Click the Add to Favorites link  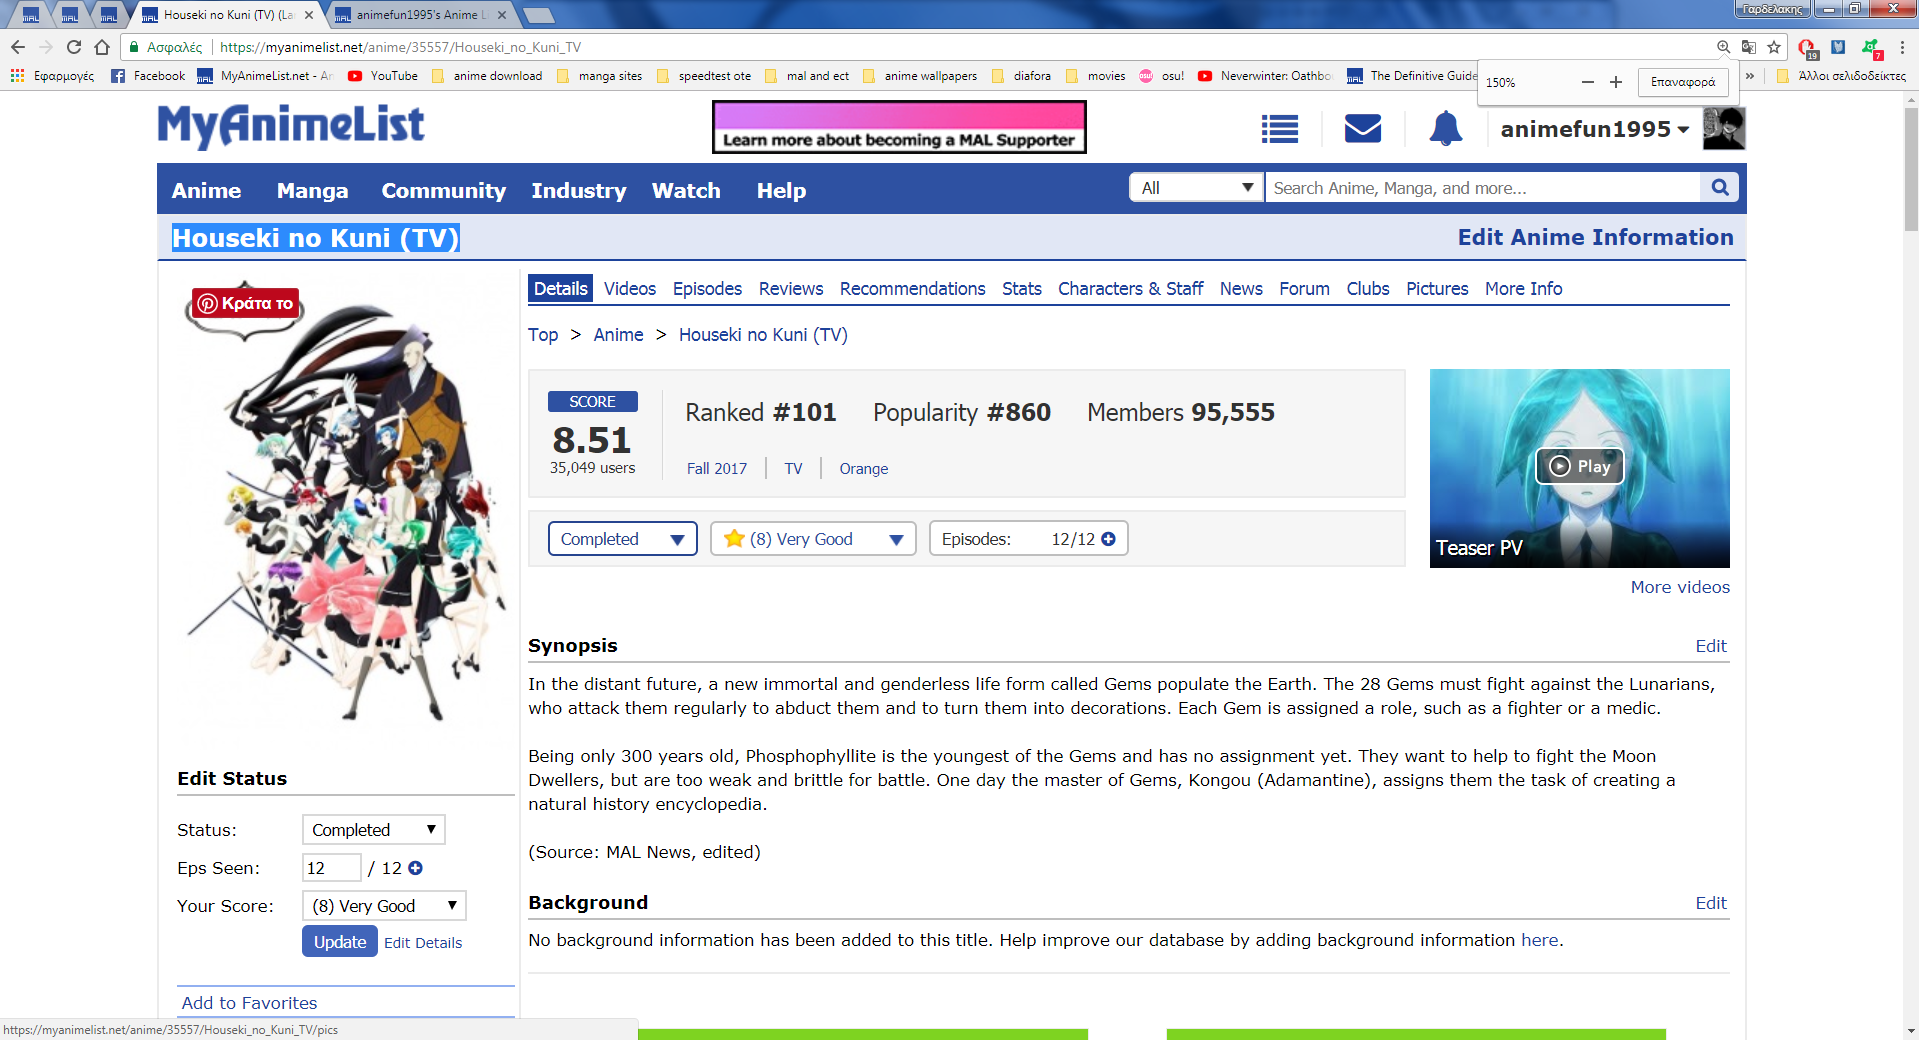click(x=249, y=1003)
